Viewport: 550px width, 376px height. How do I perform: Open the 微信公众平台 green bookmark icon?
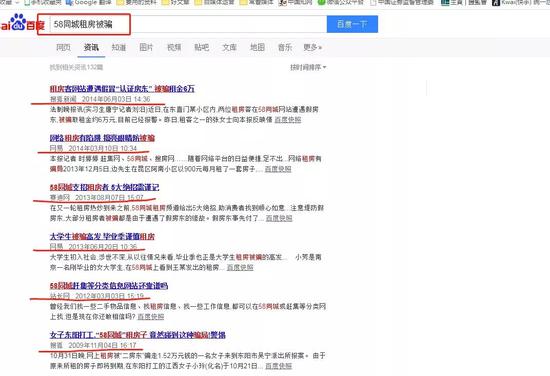pos(321,2)
